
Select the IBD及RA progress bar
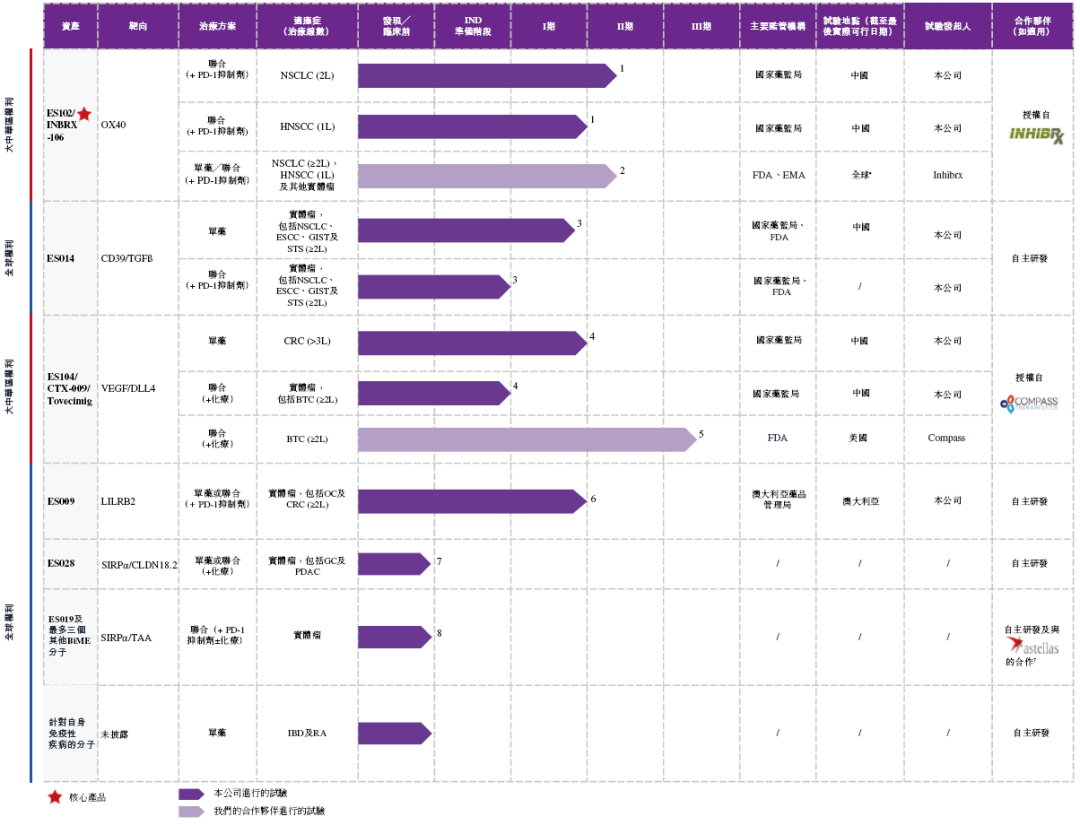click(x=395, y=733)
